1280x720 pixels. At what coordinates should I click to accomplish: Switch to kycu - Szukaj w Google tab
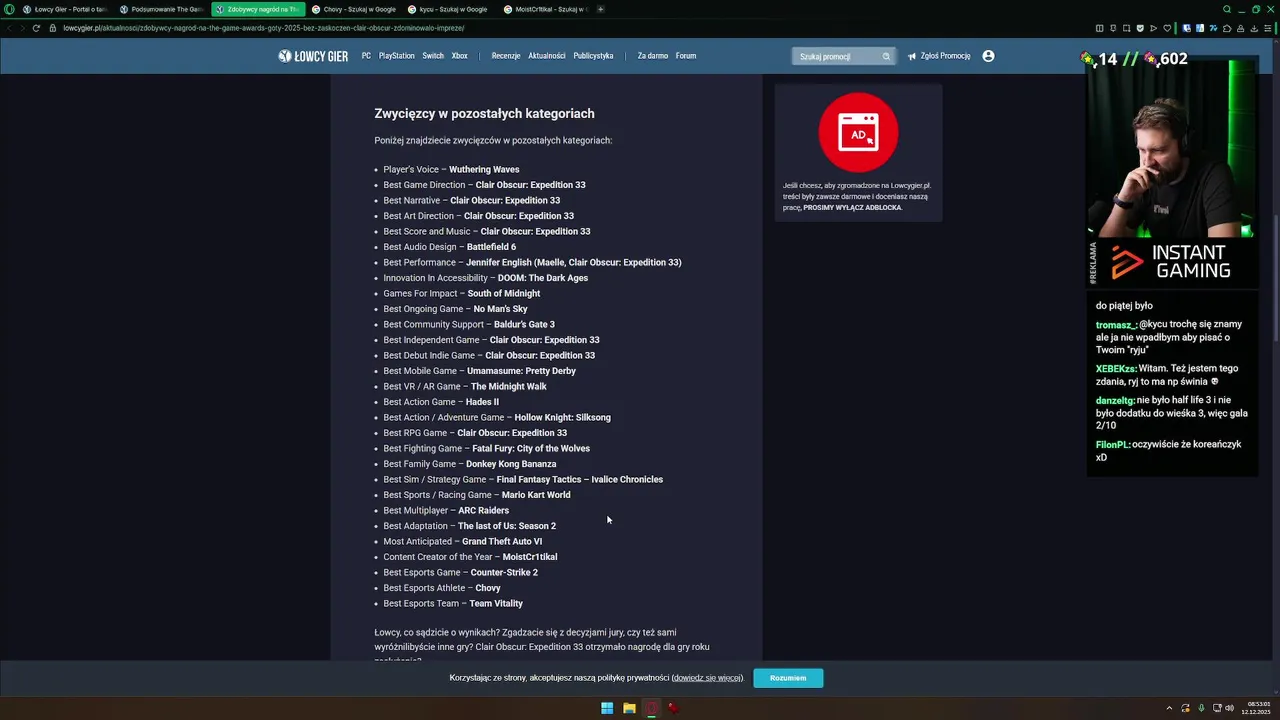(x=448, y=9)
